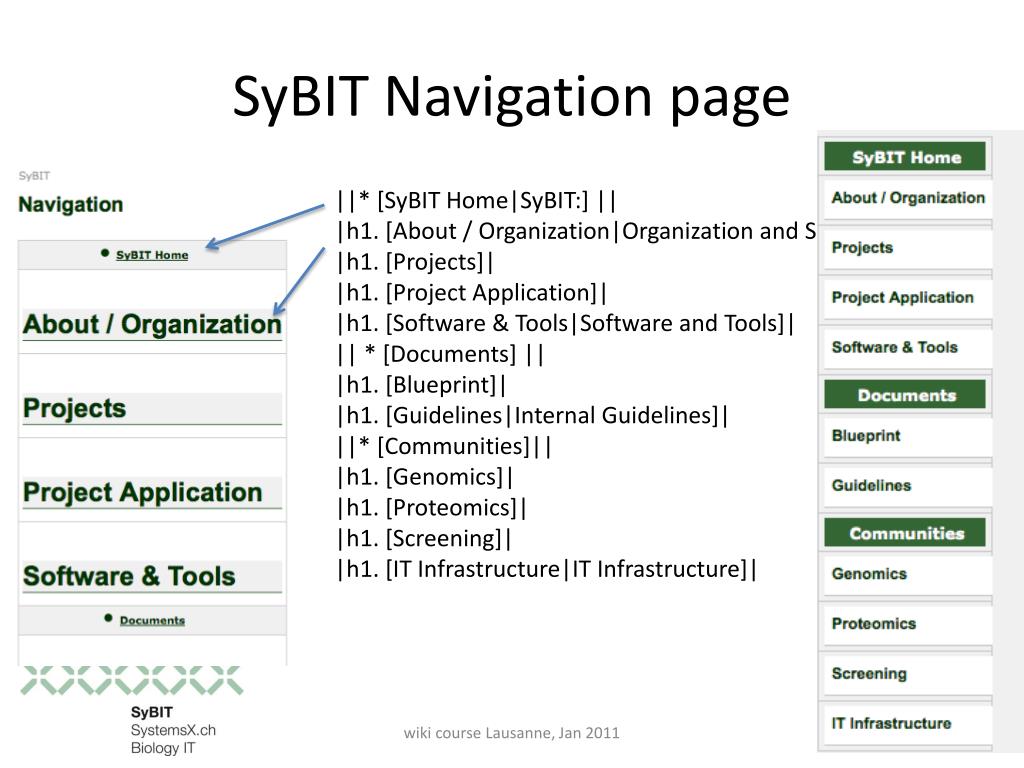
Task: Click the footer text wiki course Lausanne, Jan 2011
Action: [511, 733]
